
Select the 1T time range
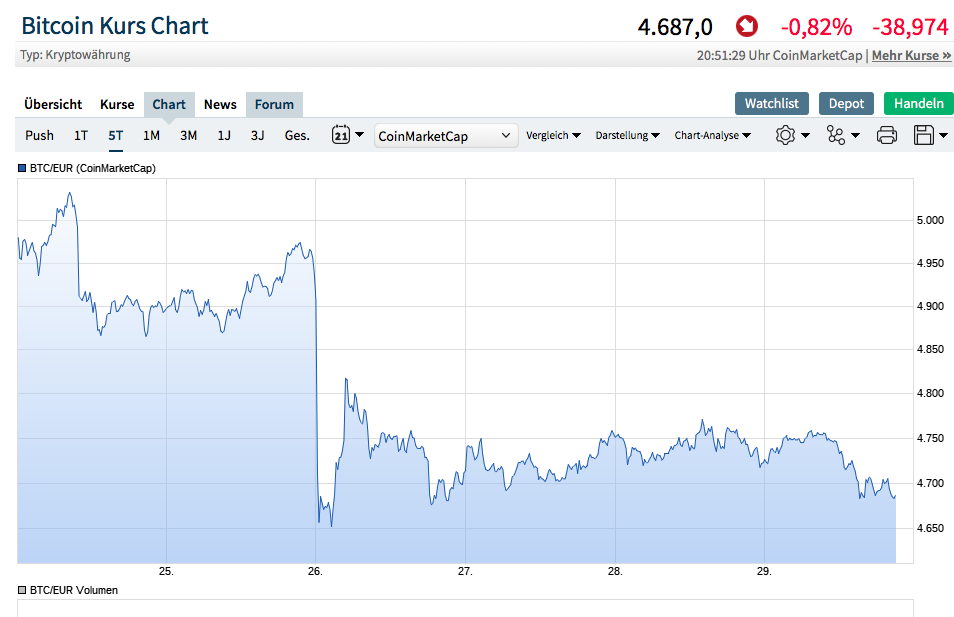coord(81,135)
